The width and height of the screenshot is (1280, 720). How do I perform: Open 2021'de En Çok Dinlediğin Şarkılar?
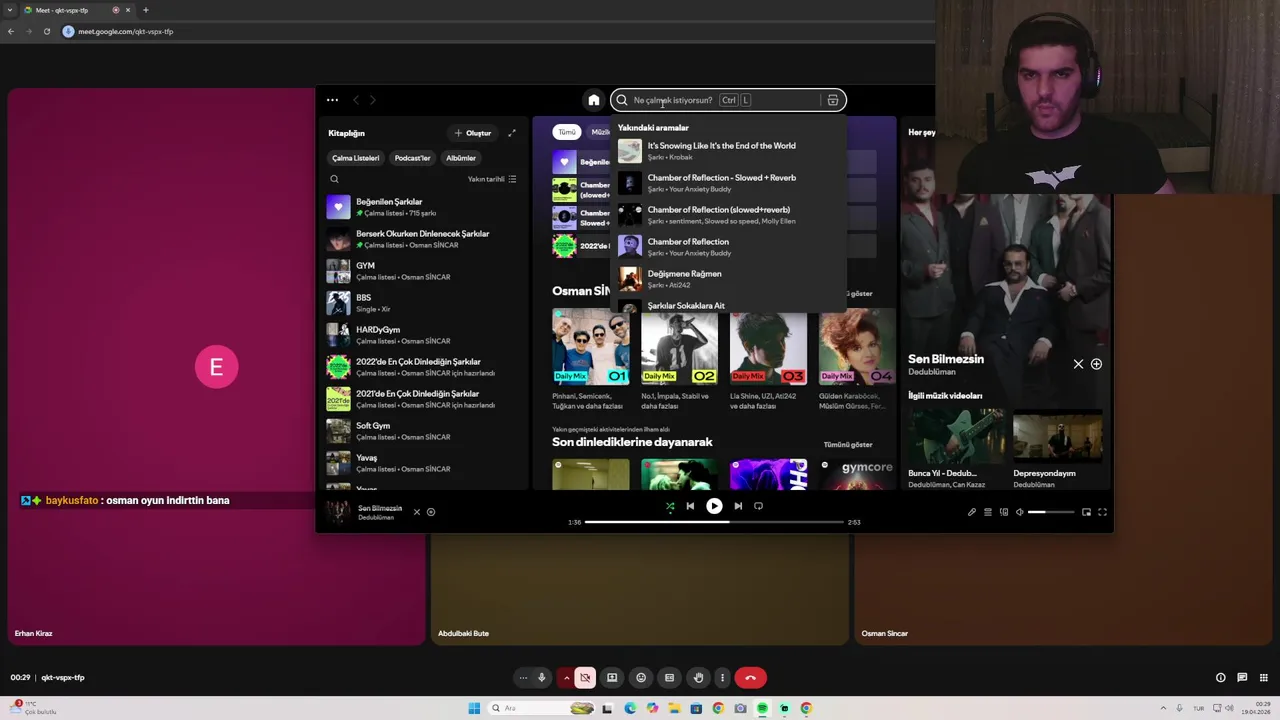pos(422,399)
